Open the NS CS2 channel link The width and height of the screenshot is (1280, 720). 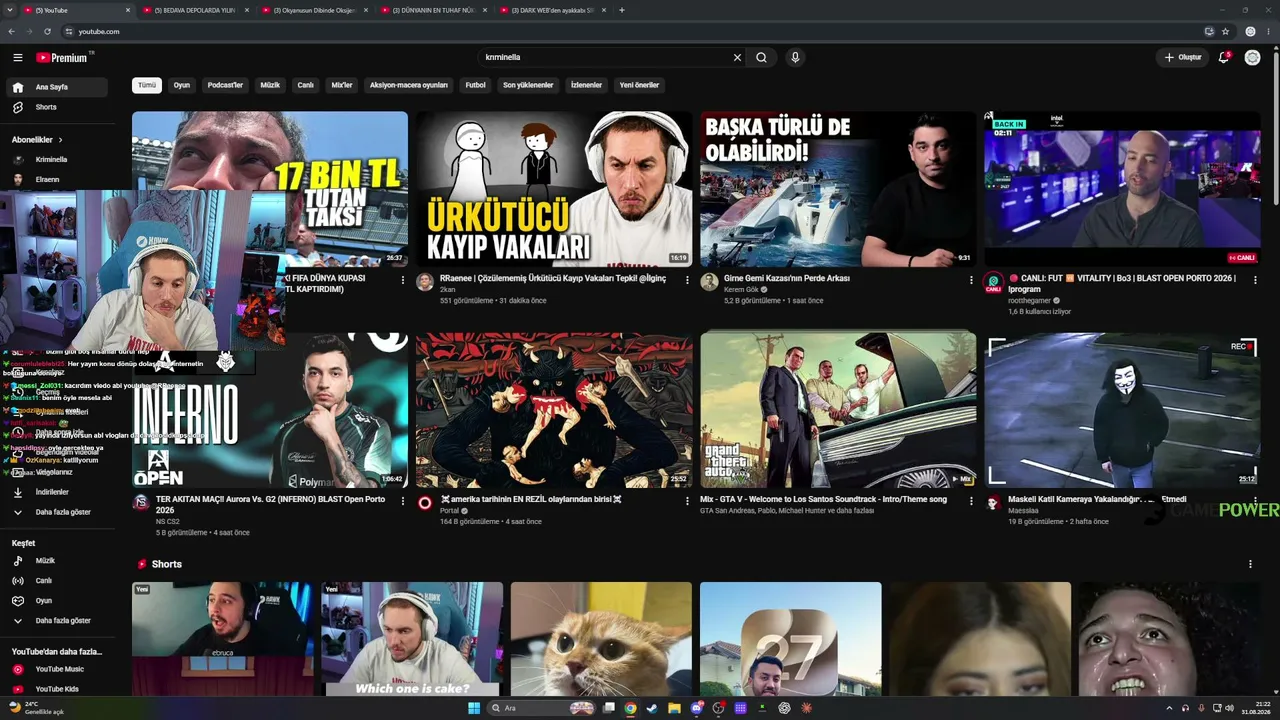pos(168,522)
